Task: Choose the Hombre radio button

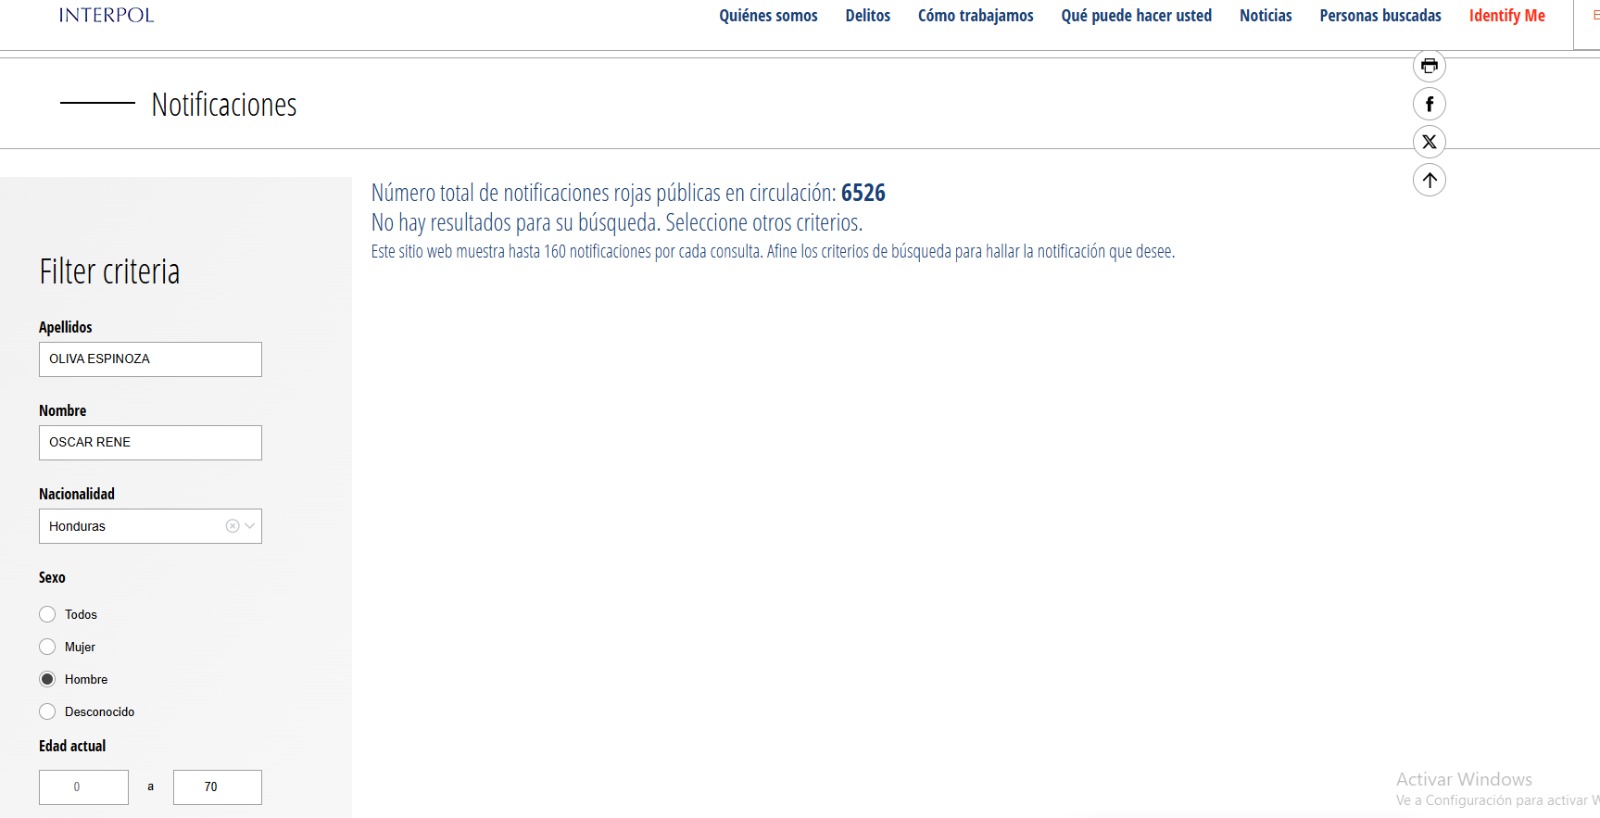Action: point(47,679)
